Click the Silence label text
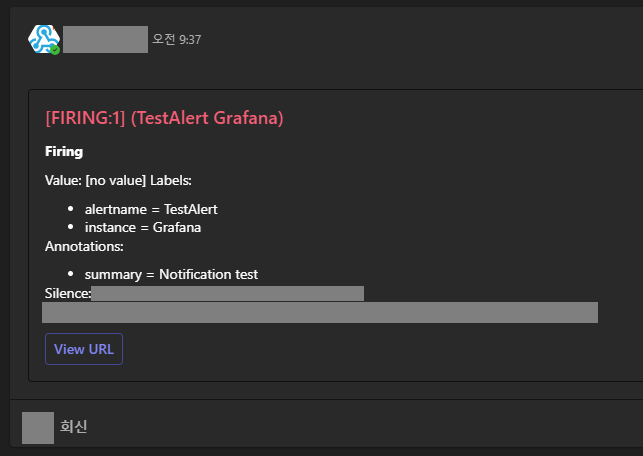The image size is (643, 456). pos(68,293)
